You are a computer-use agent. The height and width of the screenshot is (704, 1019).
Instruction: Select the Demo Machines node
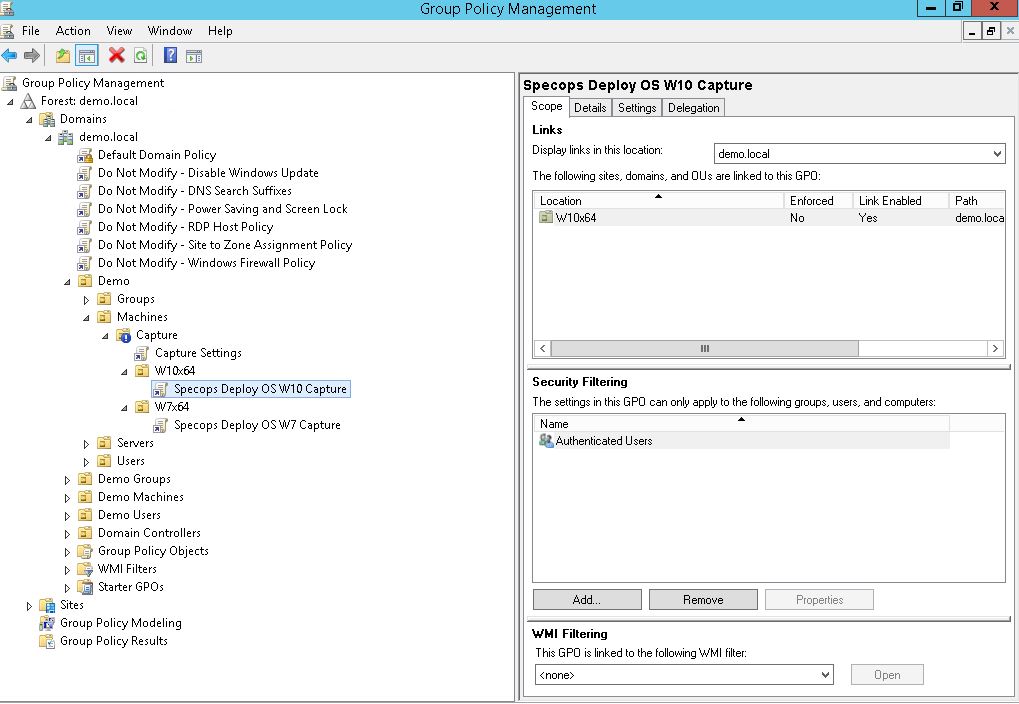coord(140,497)
